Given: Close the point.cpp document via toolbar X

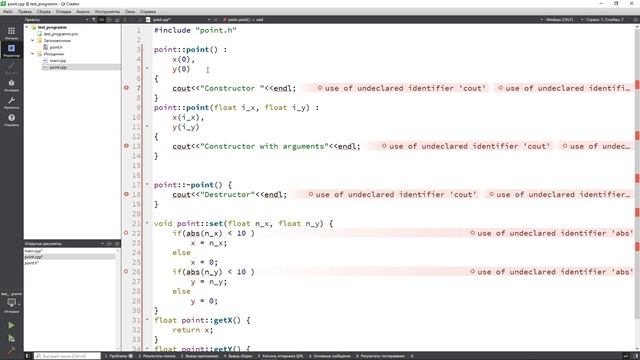Looking at the screenshot, I should [216, 20].
